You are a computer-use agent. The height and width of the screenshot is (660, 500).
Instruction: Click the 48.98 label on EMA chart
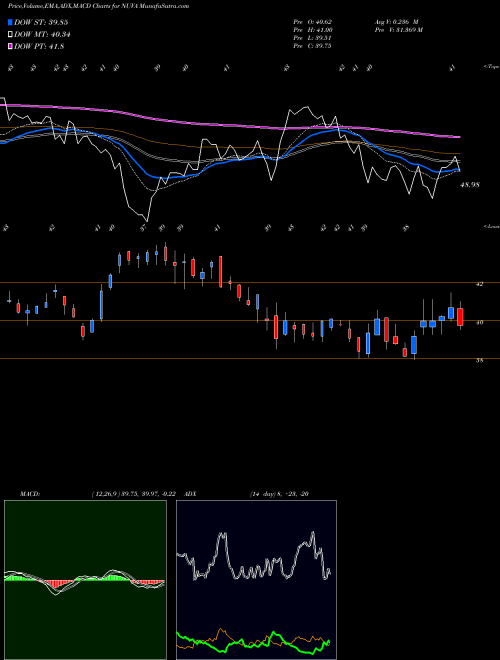click(471, 184)
